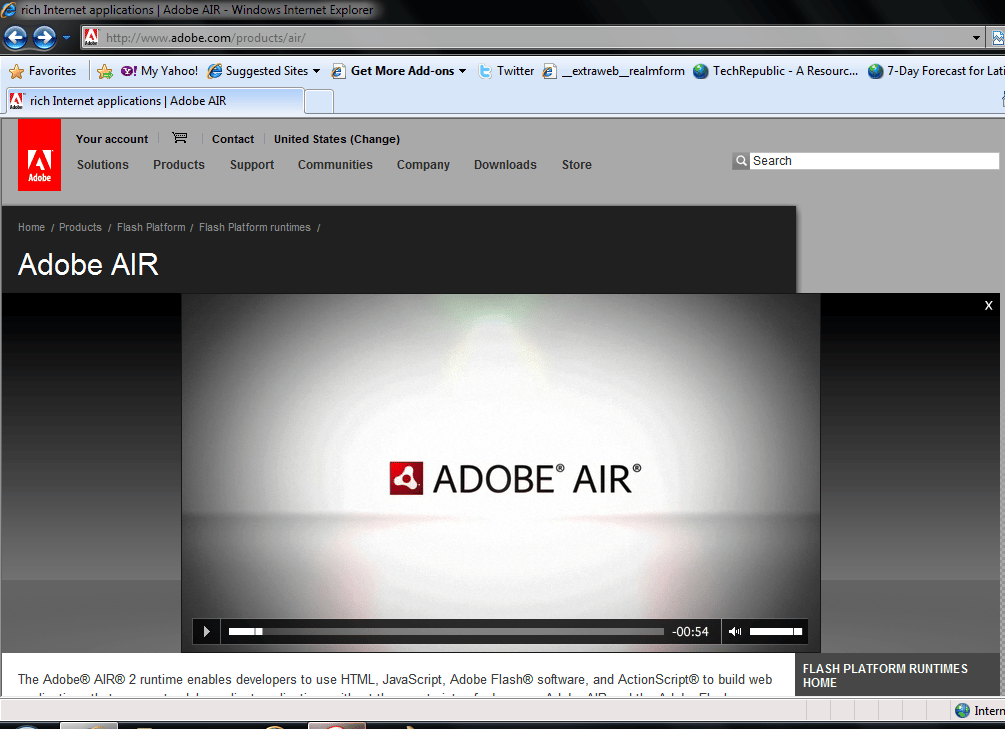This screenshot has height=729, width=1005.
Task: Open 7-Day Forecast favorites link
Action: tap(936, 71)
